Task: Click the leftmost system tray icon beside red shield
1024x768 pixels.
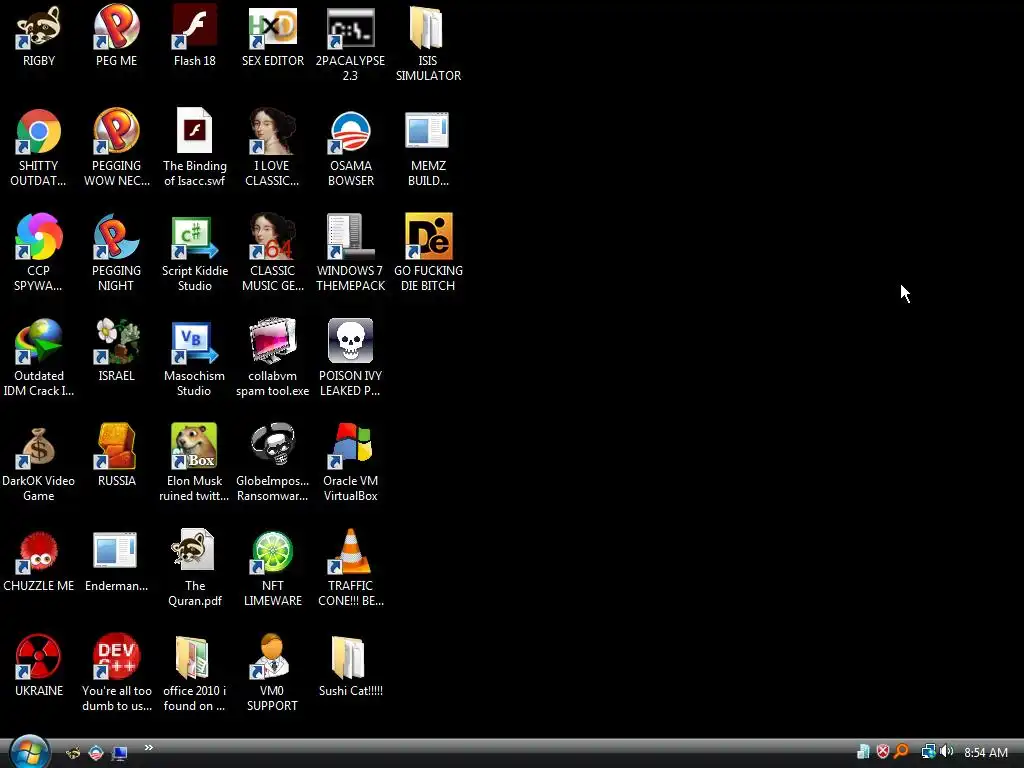Action: click(x=863, y=752)
